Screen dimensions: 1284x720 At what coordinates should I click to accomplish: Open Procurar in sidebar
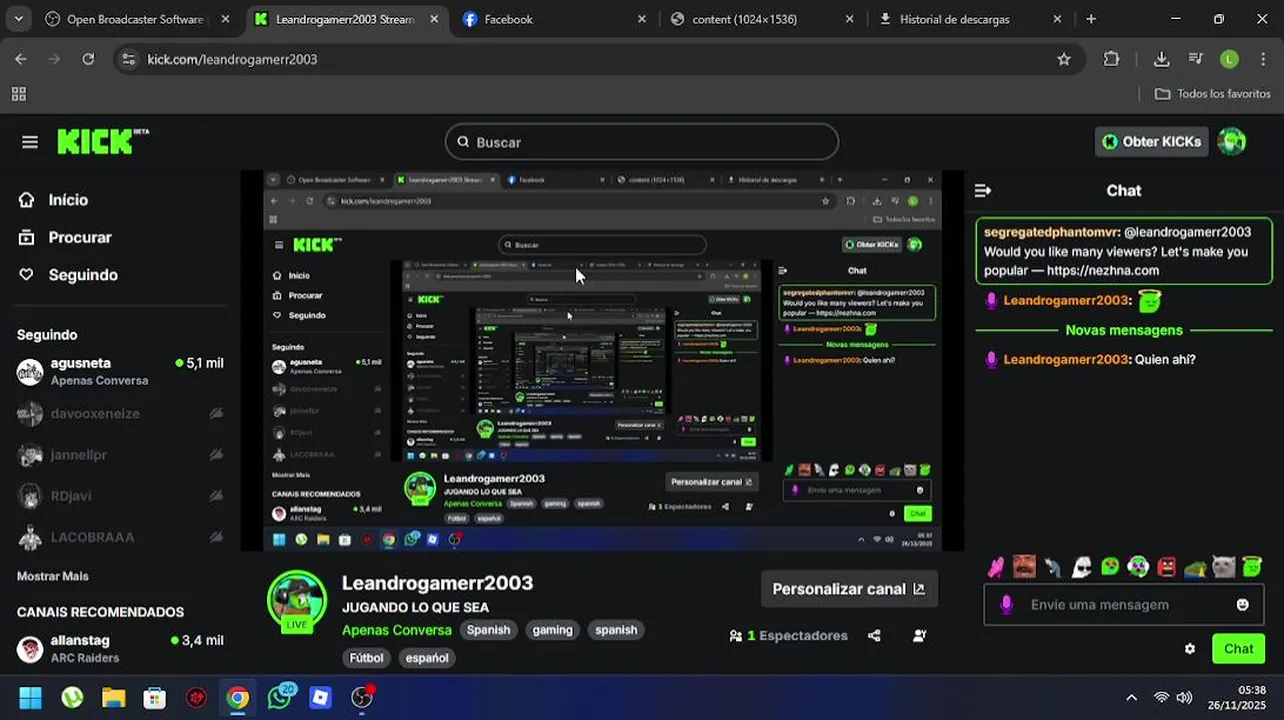click(66, 238)
